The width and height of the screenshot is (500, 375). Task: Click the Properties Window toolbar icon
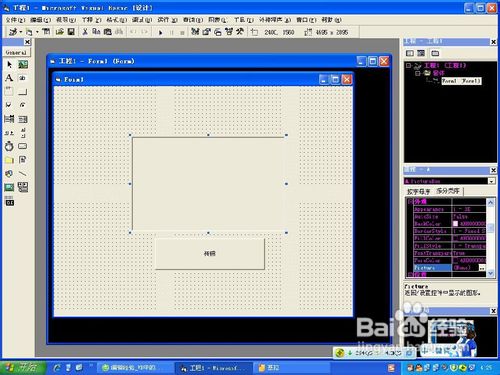tap(207, 32)
